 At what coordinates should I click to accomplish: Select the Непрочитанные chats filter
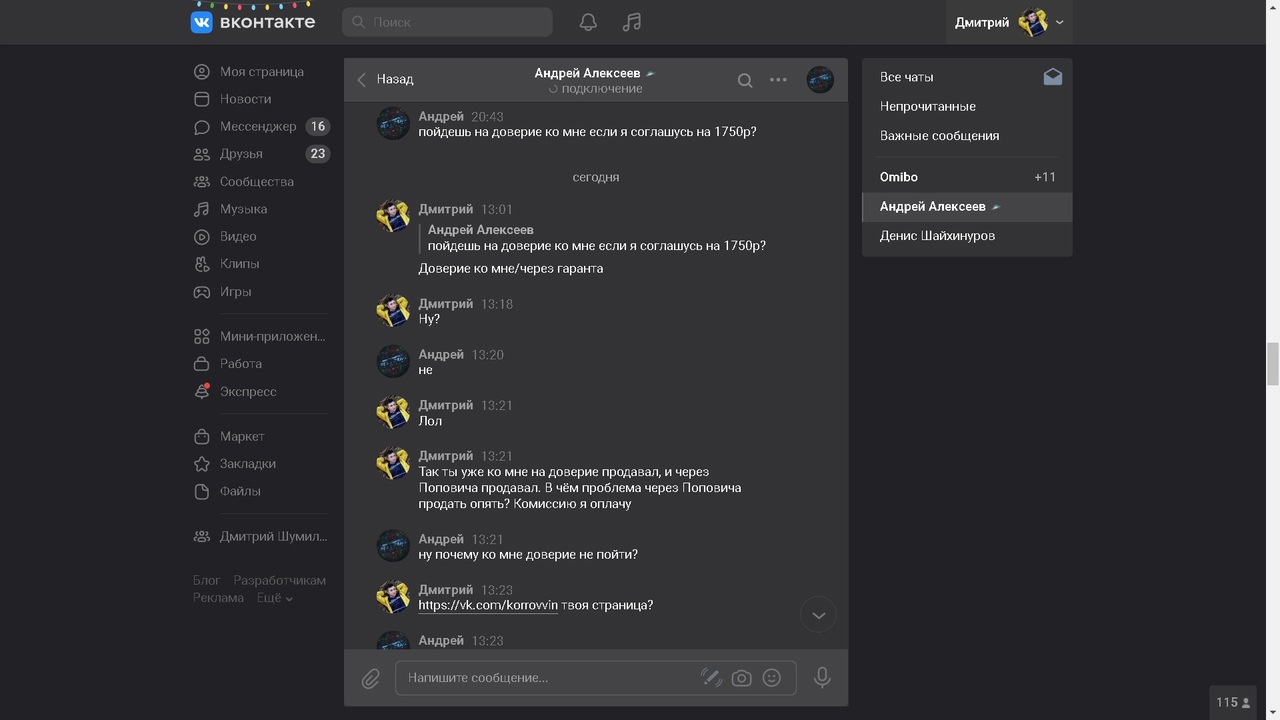[x=927, y=106]
